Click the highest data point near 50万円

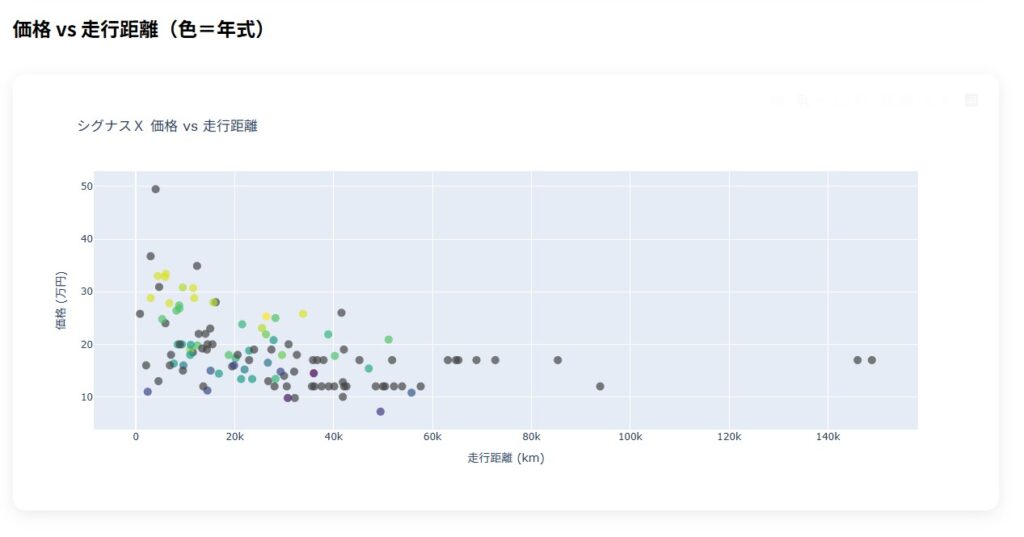click(x=155, y=189)
